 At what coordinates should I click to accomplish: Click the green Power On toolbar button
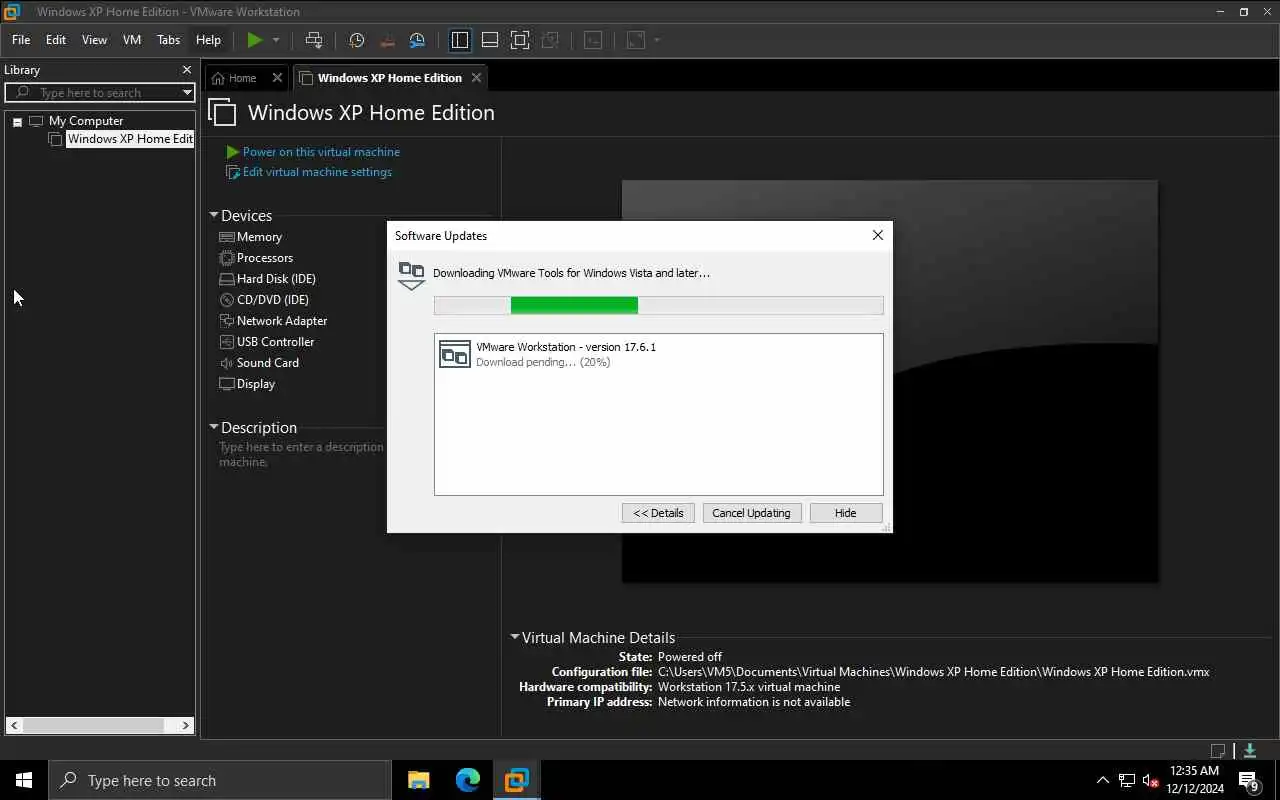click(255, 40)
